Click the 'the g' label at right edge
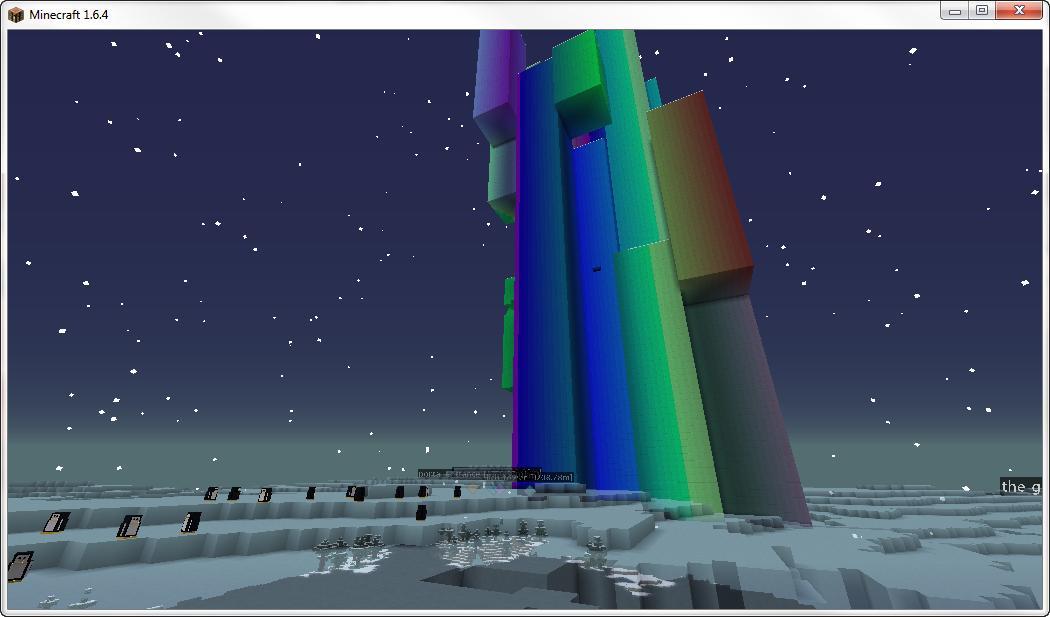This screenshot has height=617, width=1050. click(x=1021, y=486)
